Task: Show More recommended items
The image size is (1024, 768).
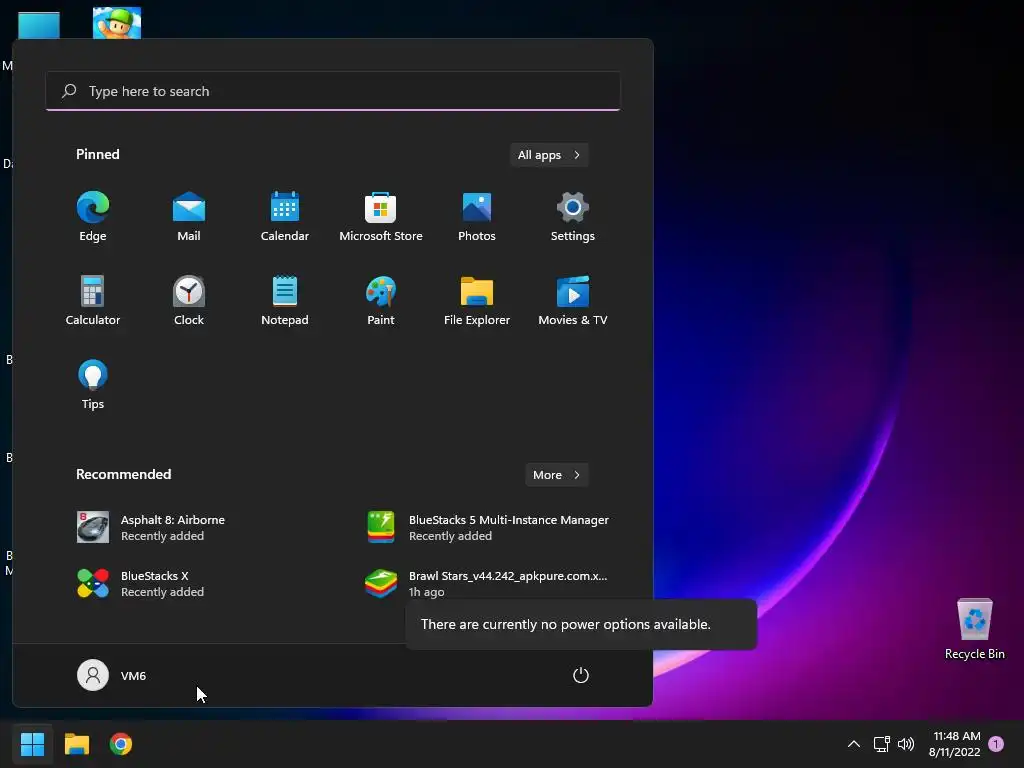Action: (x=556, y=475)
